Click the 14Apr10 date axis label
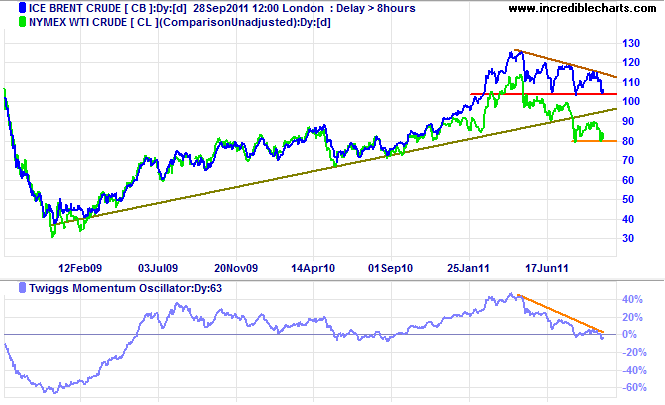This screenshot has height=405, width=665. [x=313, y=268]
